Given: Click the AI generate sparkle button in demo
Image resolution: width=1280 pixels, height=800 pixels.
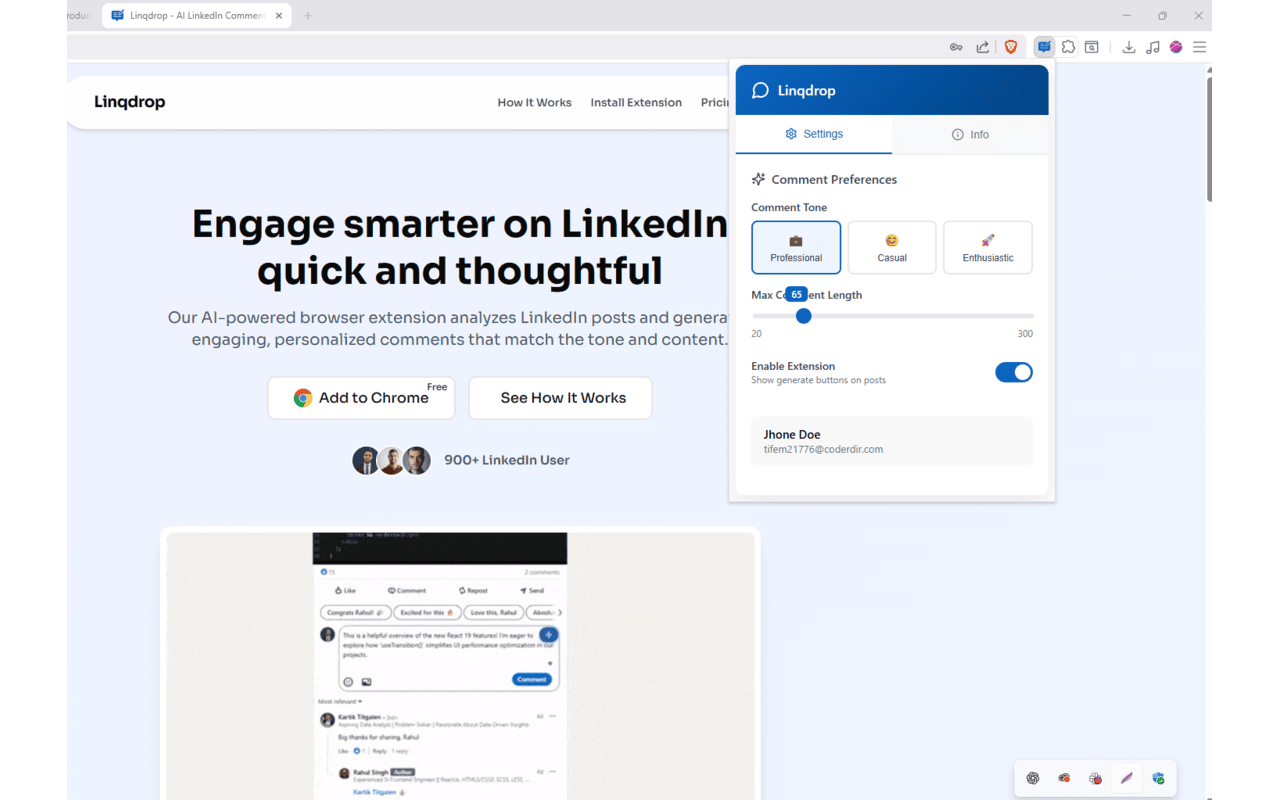Looking at the screenshot, I should [x=549, y=635].
